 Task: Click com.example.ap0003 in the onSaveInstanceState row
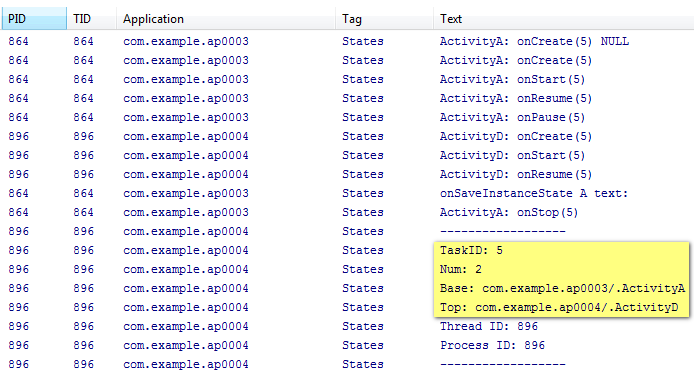(185, 194)
